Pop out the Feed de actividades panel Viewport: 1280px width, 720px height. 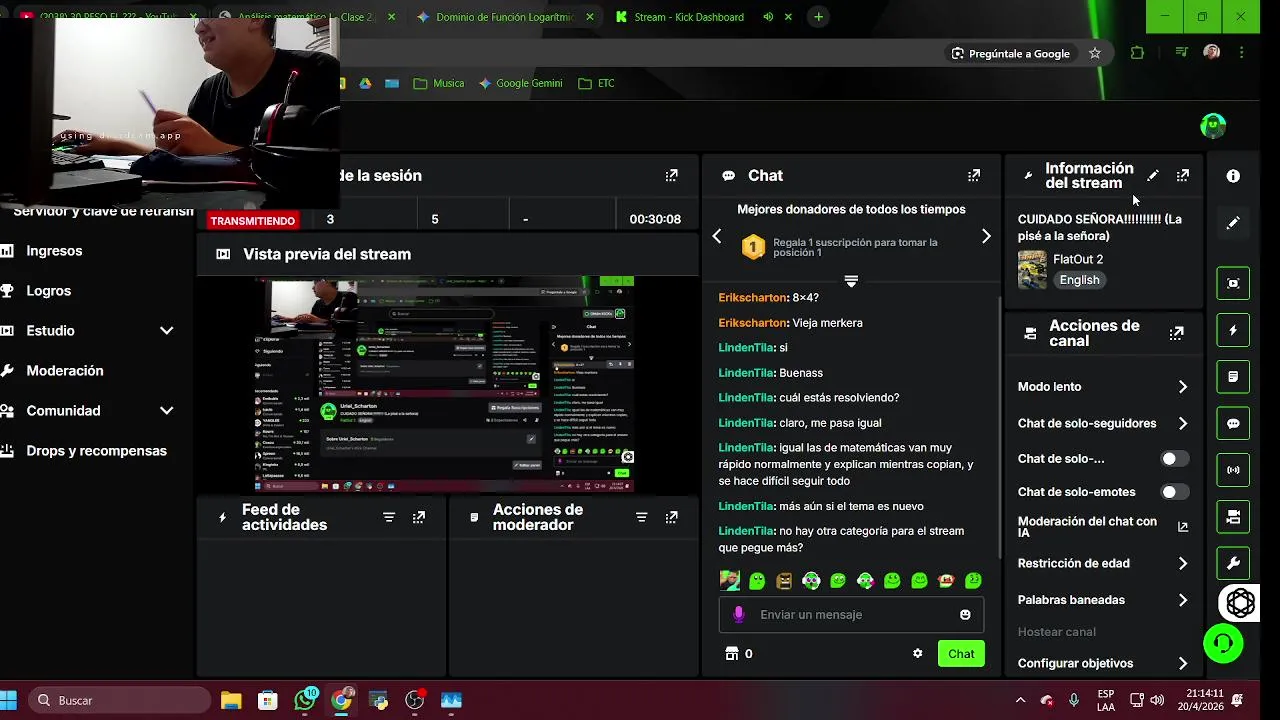pos(419,517)
